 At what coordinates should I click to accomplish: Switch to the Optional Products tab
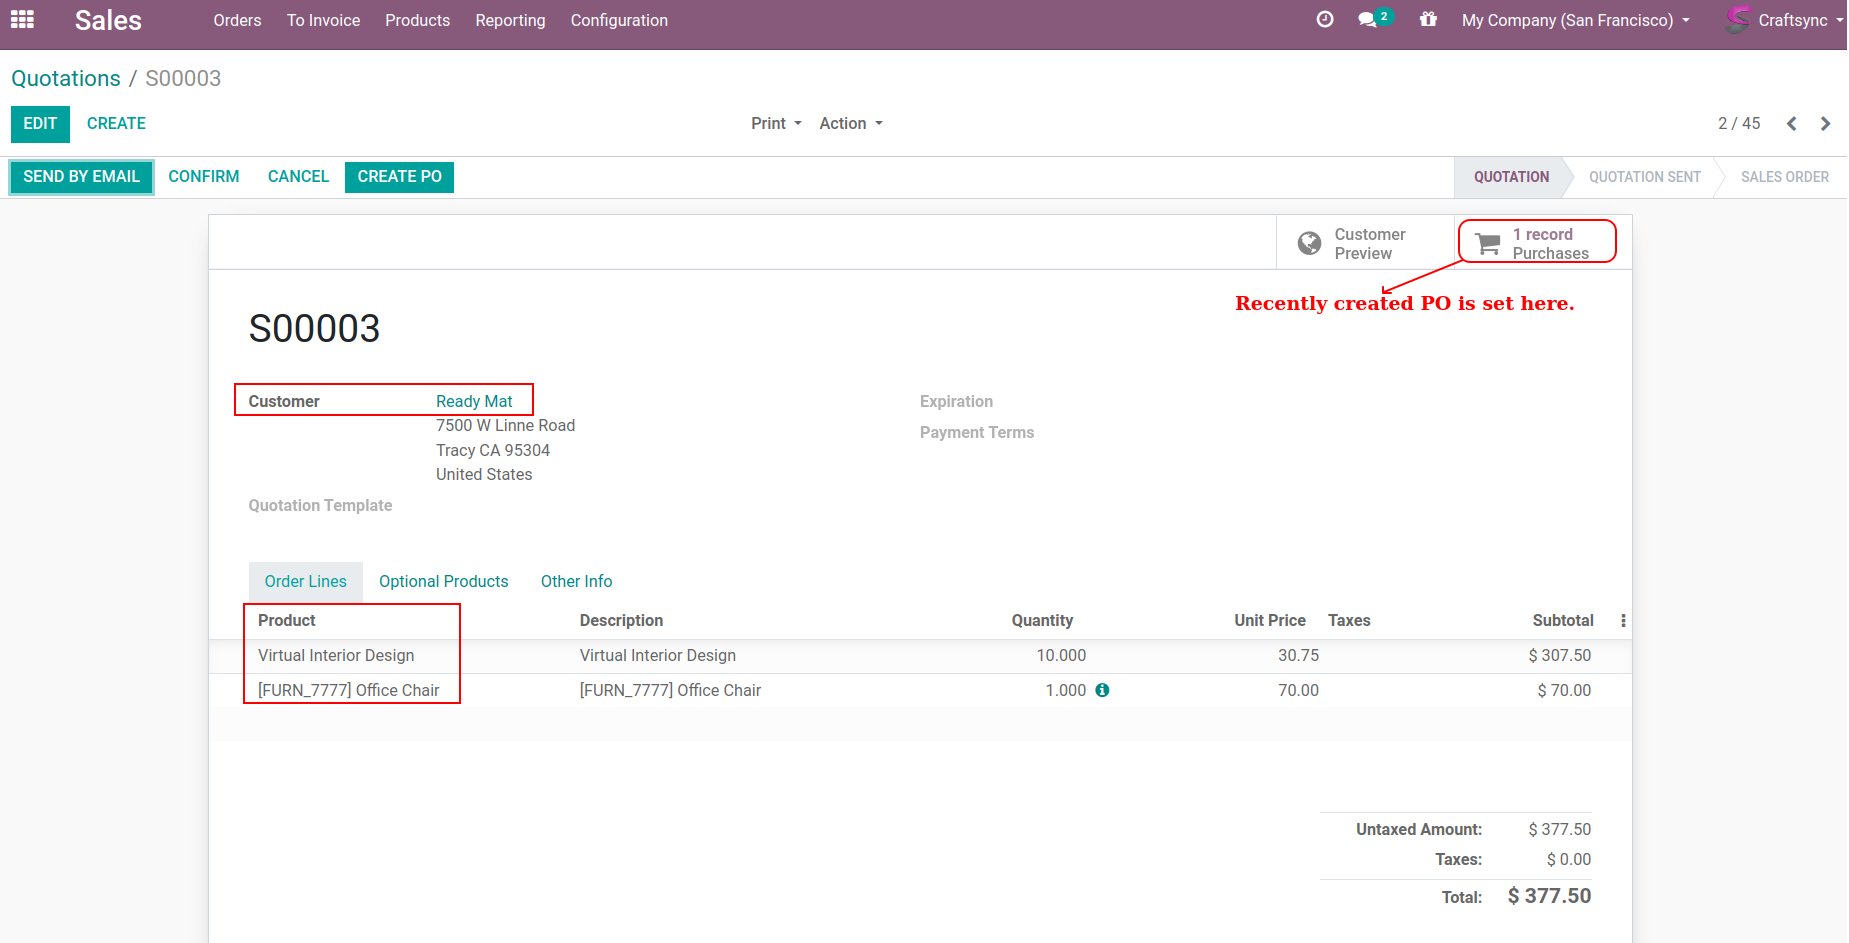point(443,581)
